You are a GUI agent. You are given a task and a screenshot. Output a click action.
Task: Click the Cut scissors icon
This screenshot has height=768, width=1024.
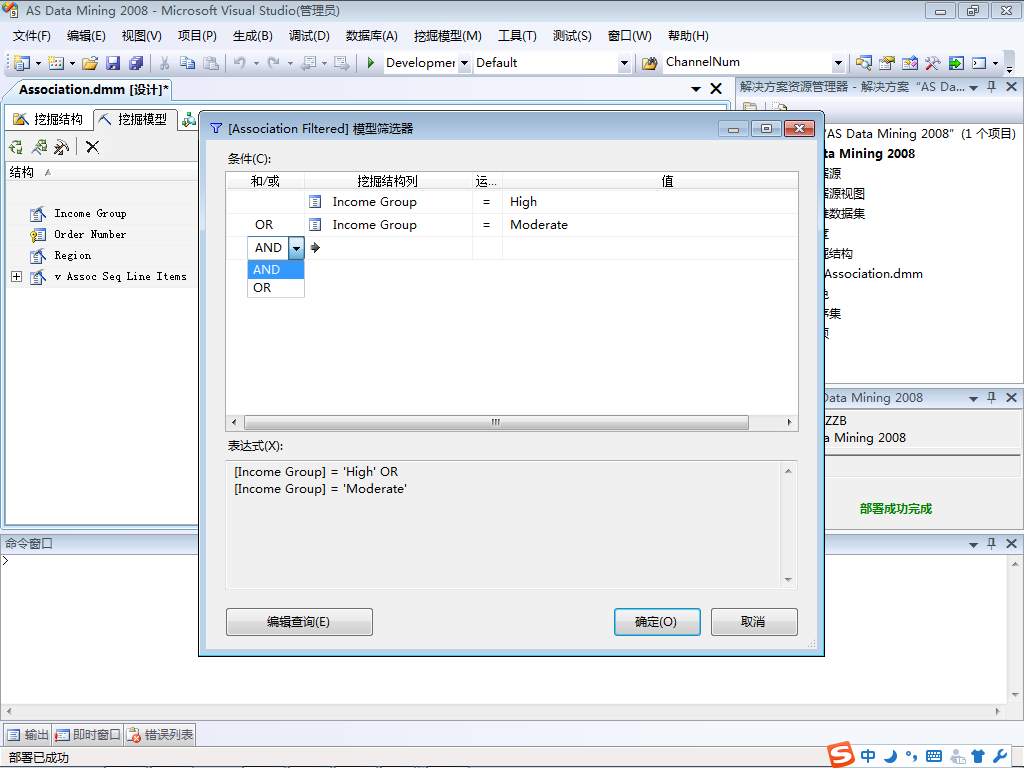click(165, 63)
